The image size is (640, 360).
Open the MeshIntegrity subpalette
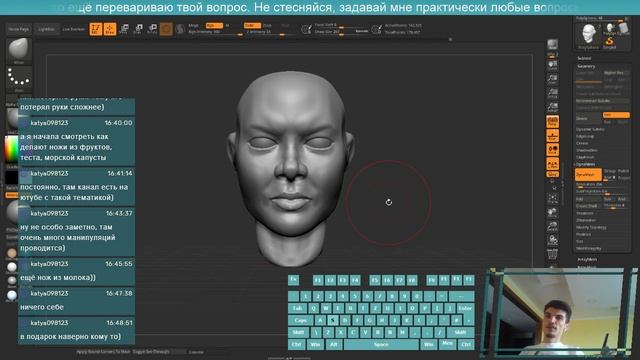pos(588,248)
